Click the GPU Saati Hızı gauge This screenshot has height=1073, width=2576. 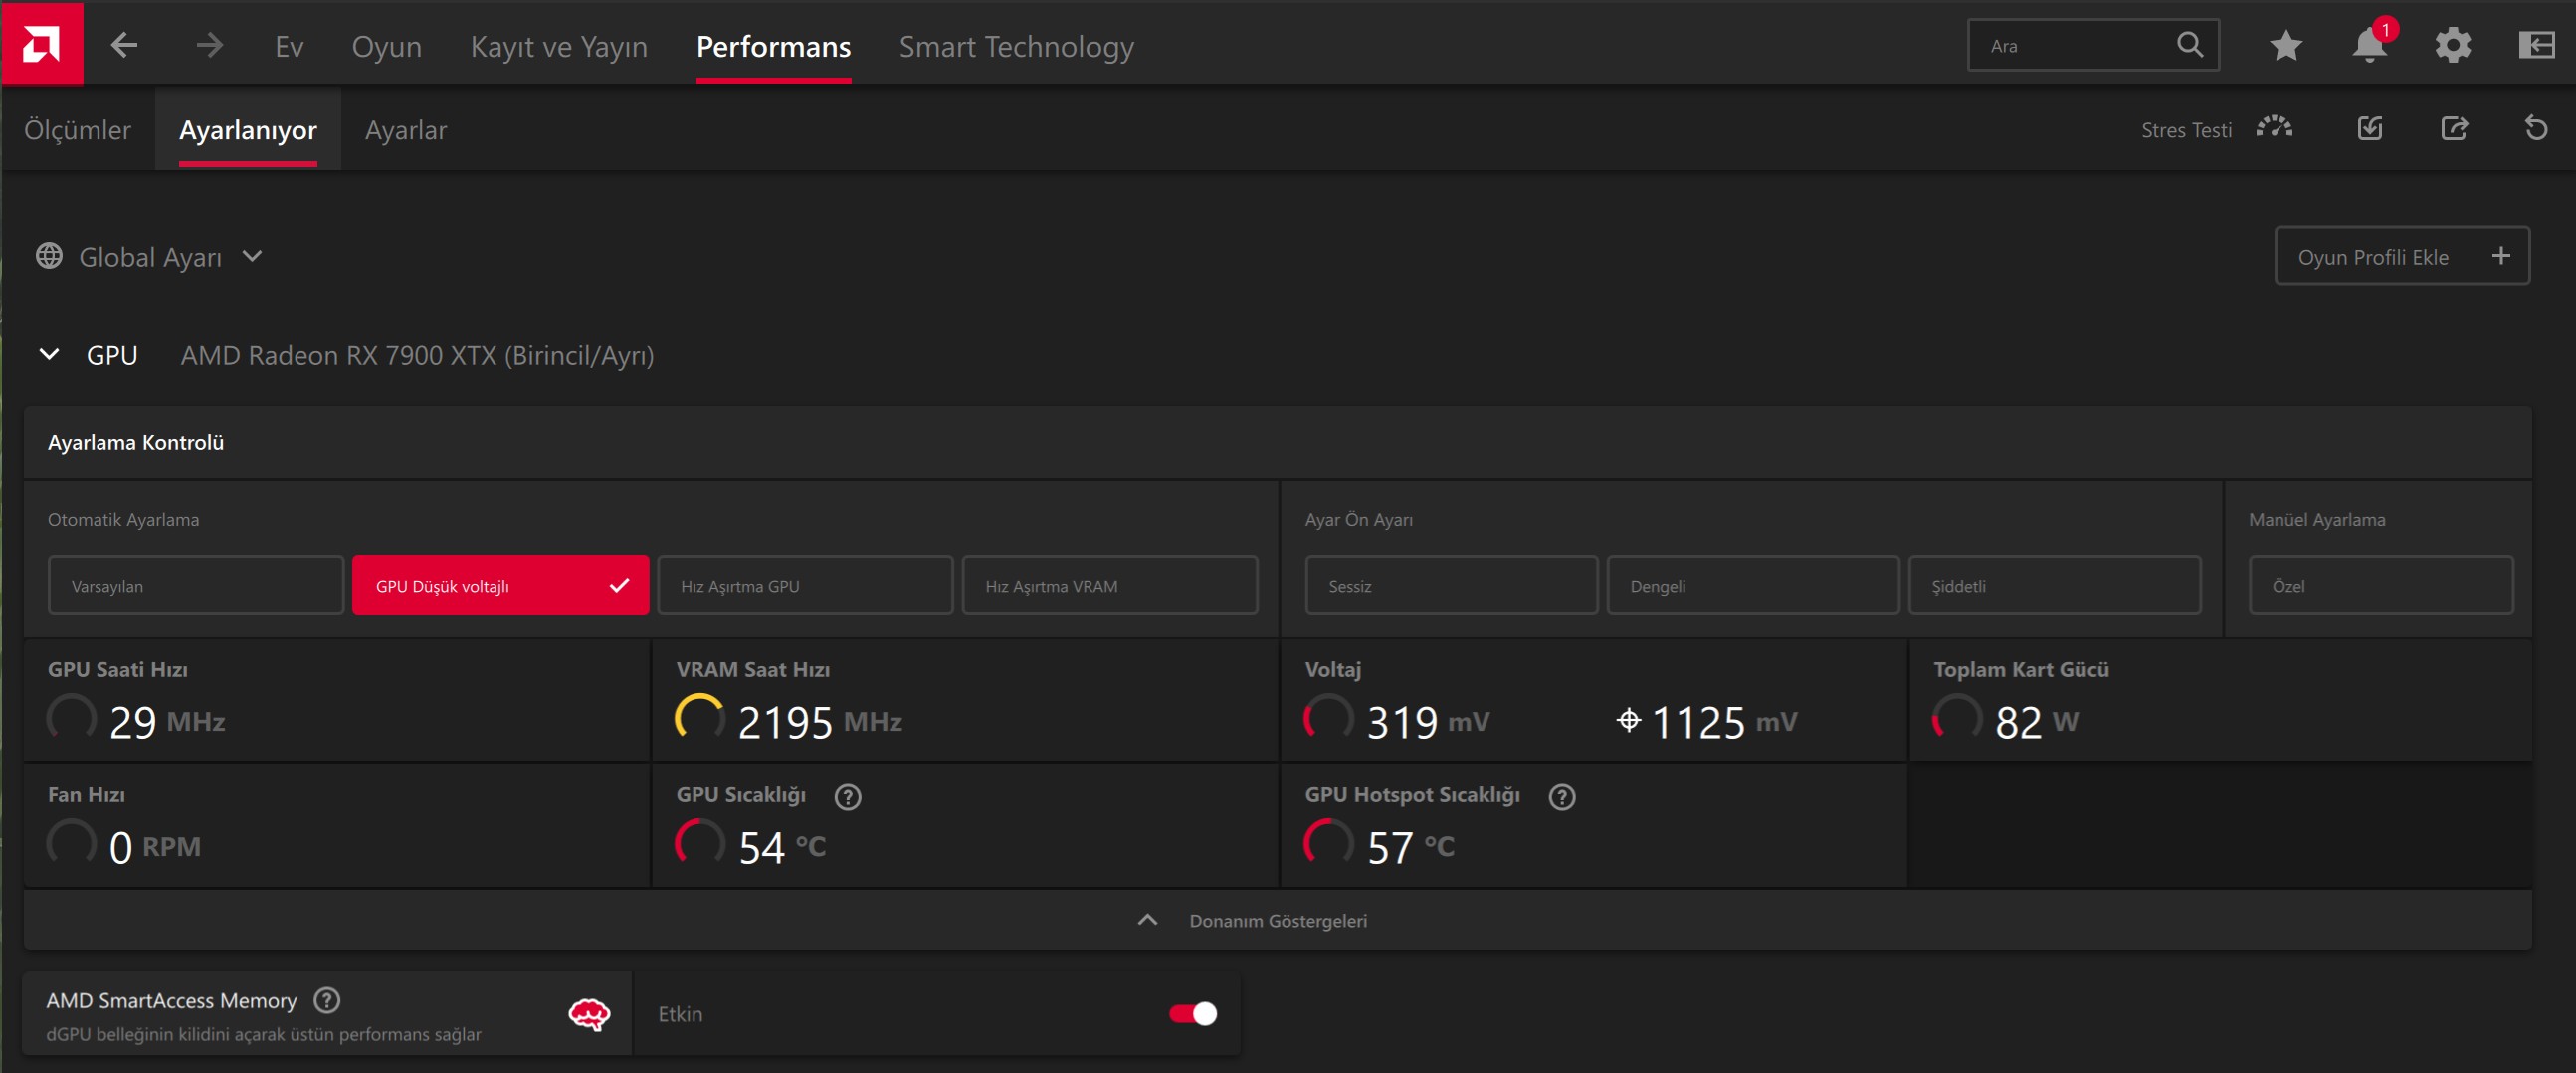coord(71,718)
